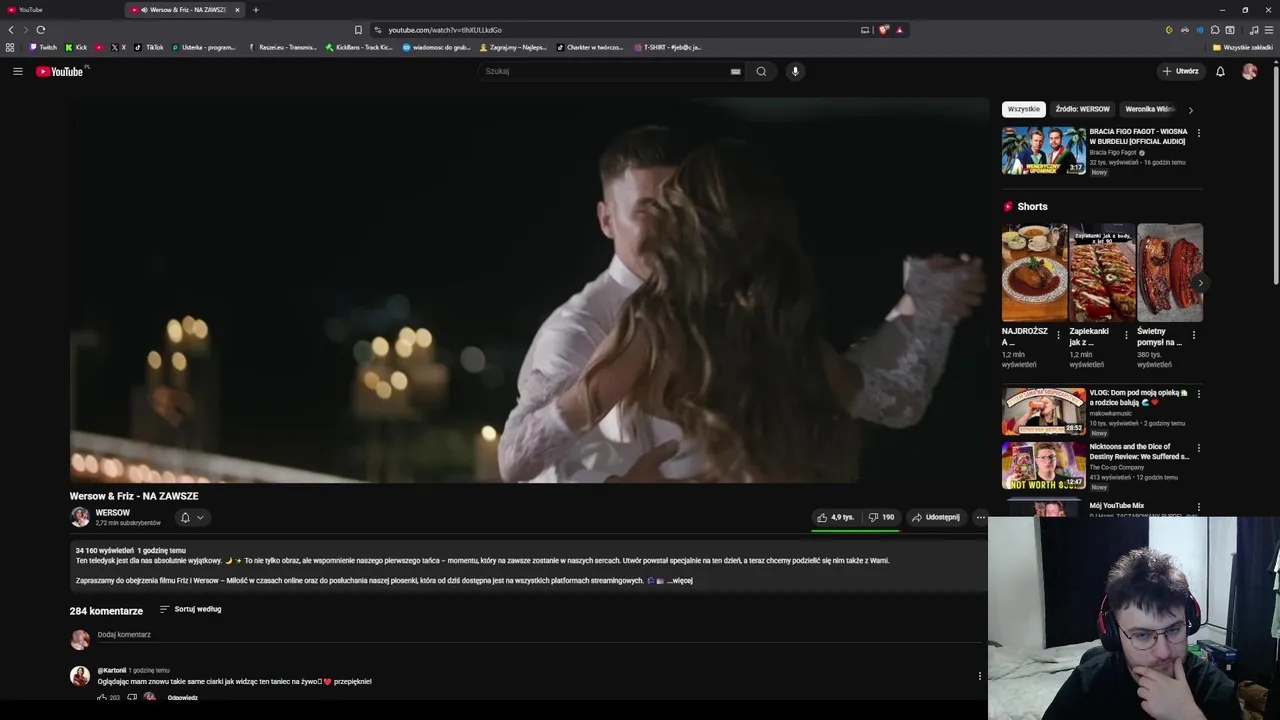Screen dimensions: 1280x720
Task: Open options for BRACIA FIGO FAGOT video
Action: [1199, 133]
